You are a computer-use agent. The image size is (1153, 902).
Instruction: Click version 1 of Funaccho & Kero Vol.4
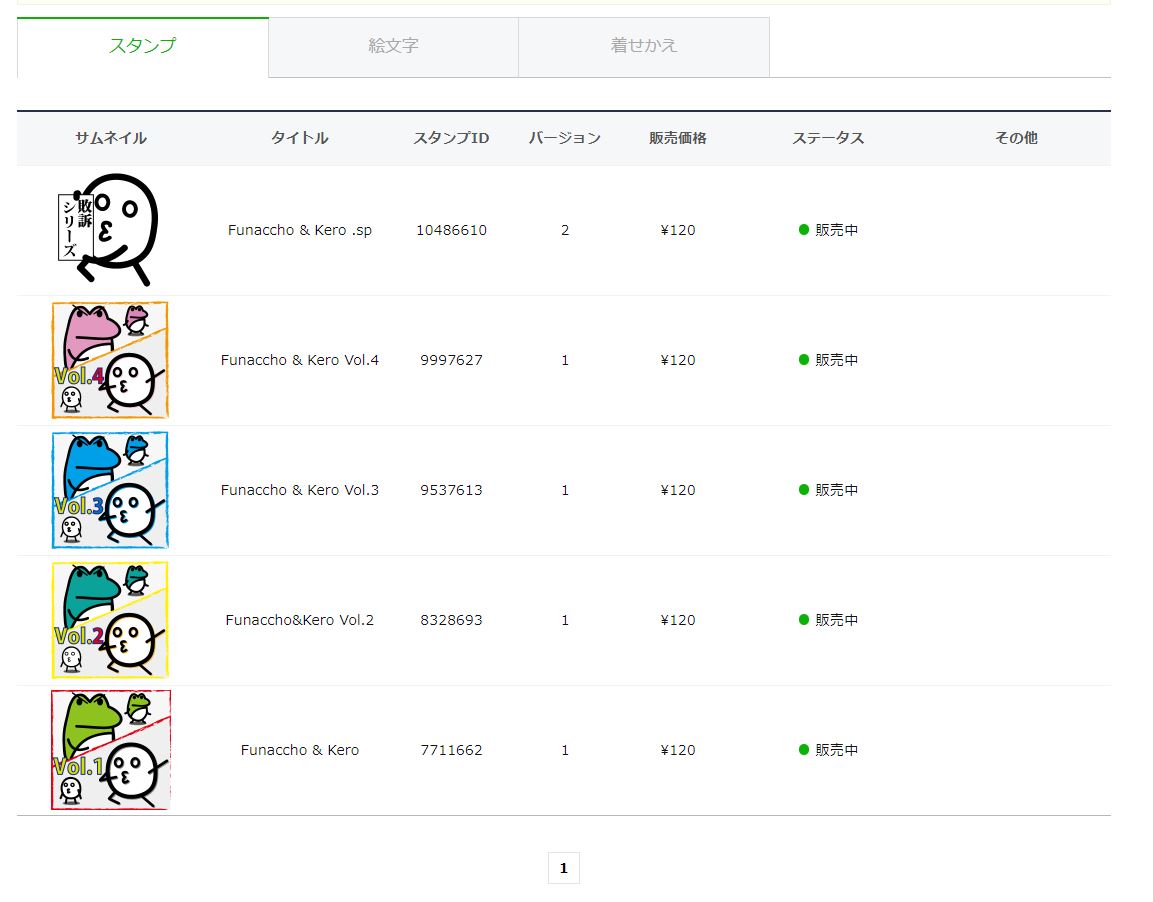(565, 360)
